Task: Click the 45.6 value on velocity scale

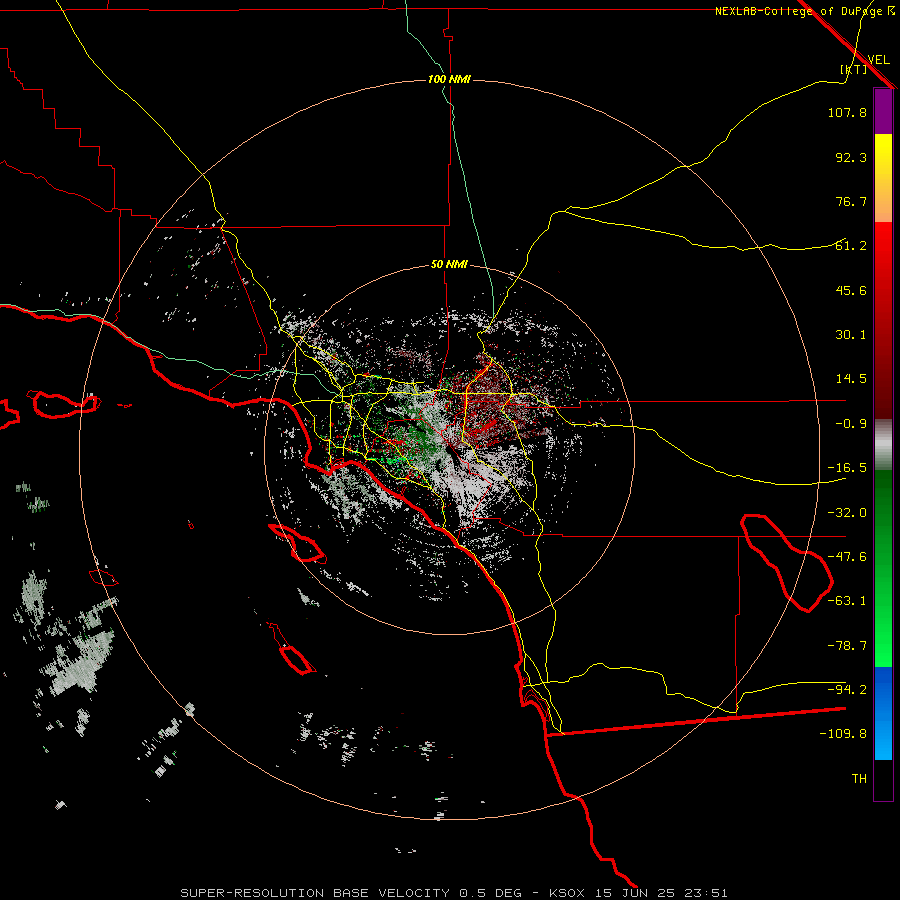Action: tap(851, 290)
